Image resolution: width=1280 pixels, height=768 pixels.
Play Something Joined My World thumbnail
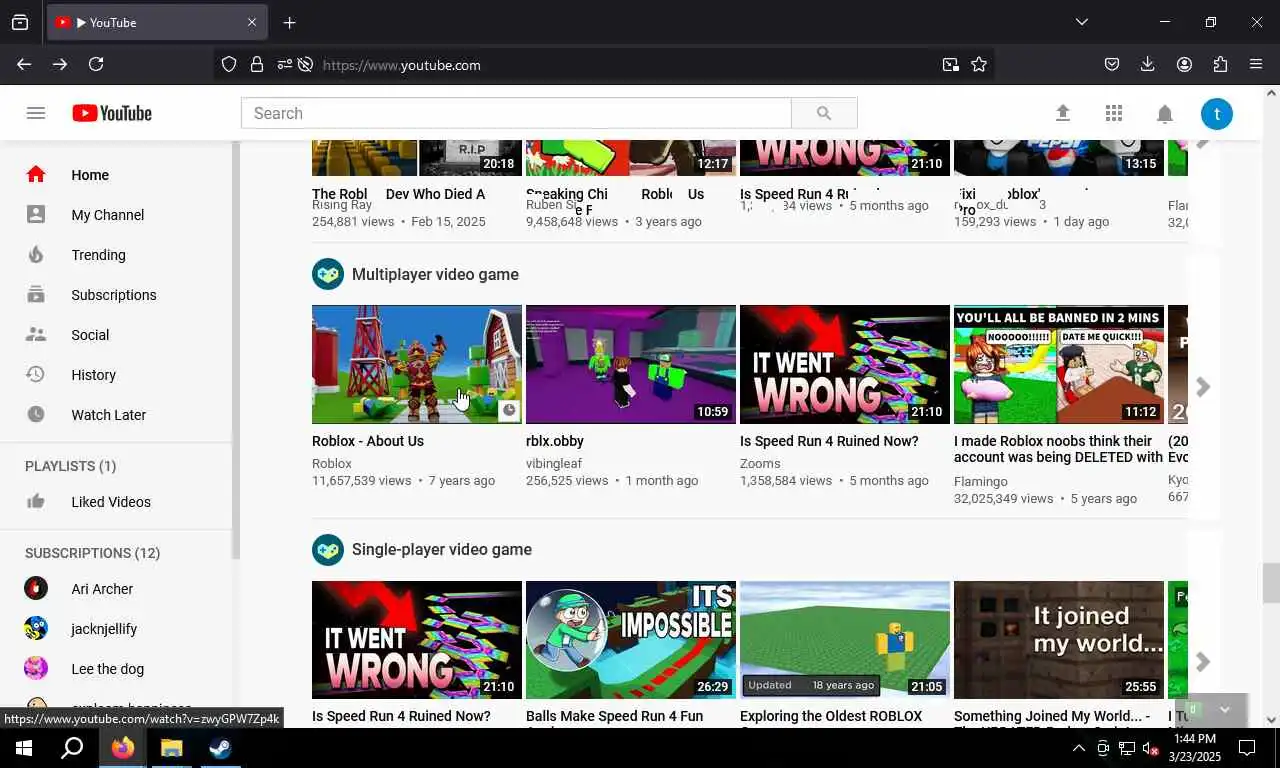(1059, 640)
